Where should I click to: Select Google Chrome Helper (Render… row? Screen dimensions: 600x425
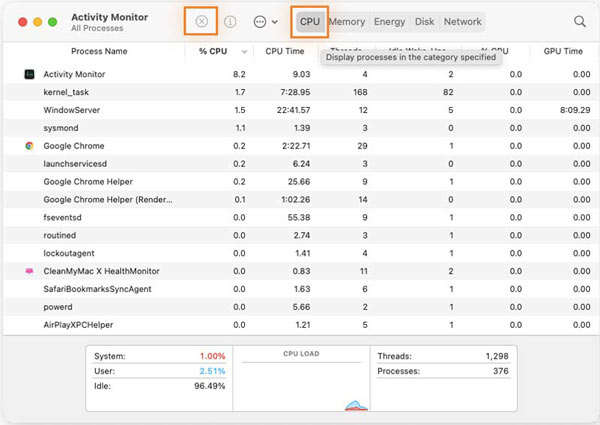point(300,200)
